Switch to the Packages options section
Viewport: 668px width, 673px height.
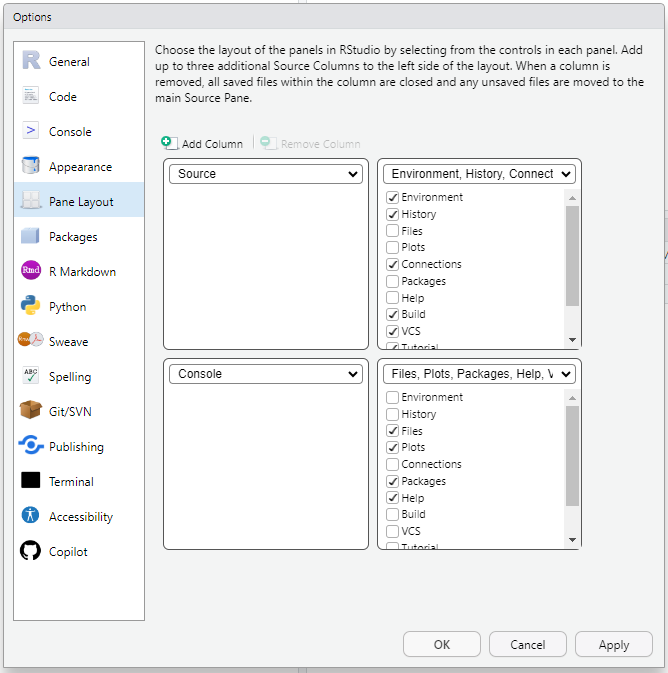point(73,237)
